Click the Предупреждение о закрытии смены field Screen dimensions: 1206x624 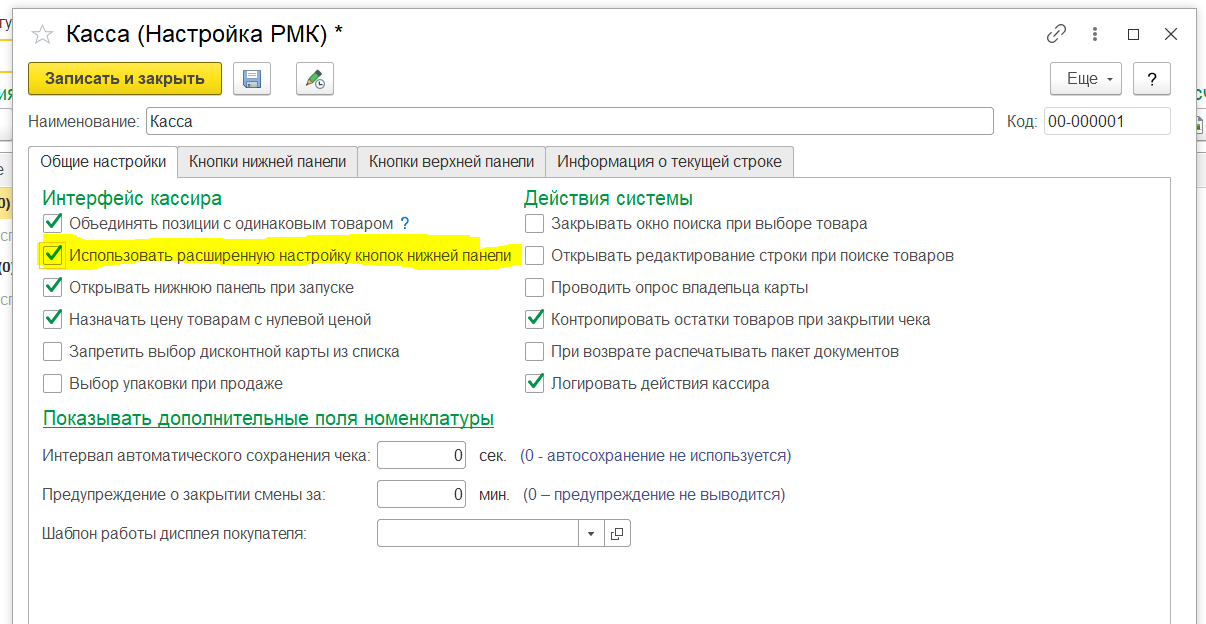pyautogui.click(x=423, y=494)
